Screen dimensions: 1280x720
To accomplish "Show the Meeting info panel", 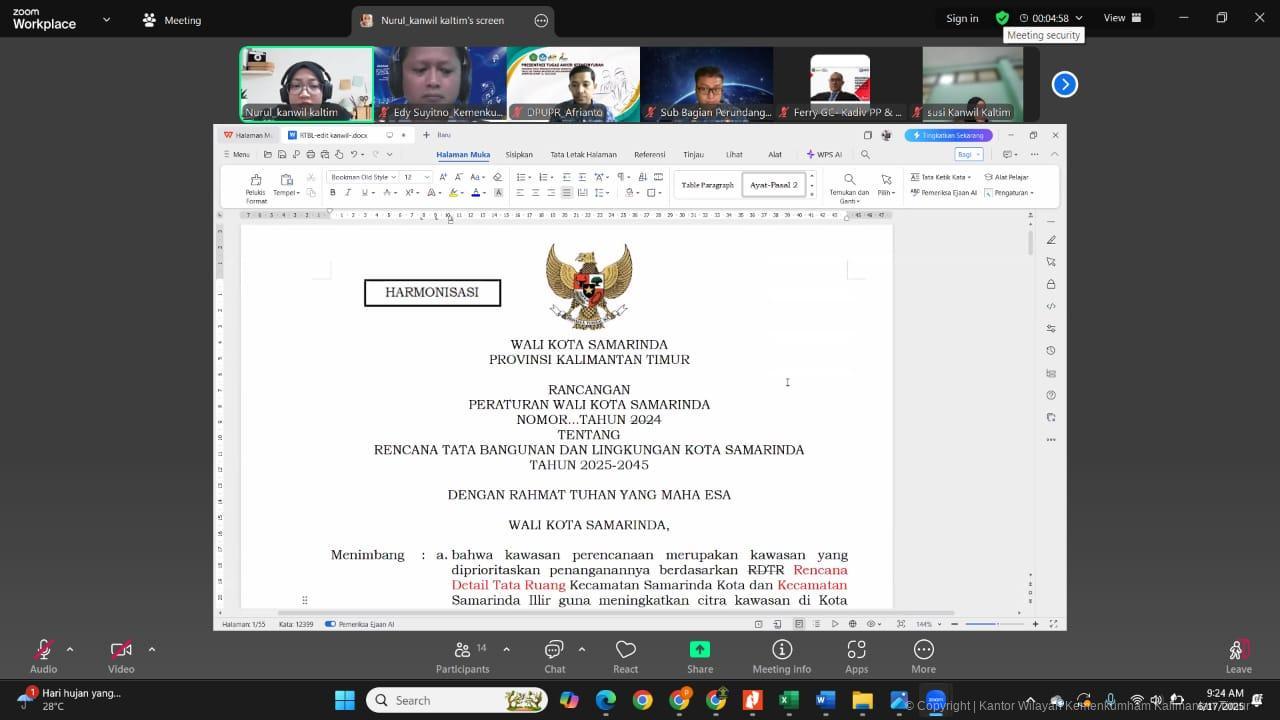I will pyautogui.click(x=782, y=650).
